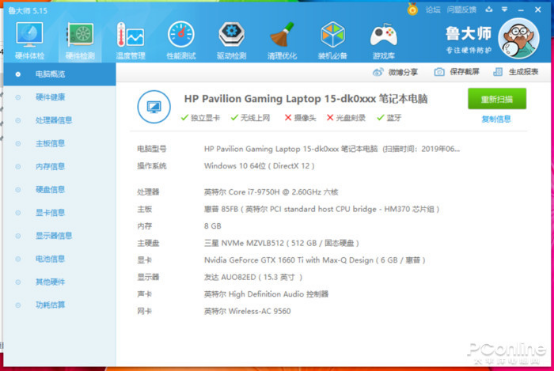Screen dimensions: 554x371
Task: Click green 重新扫描 rescan button
Action: click(x=497, y=99)
